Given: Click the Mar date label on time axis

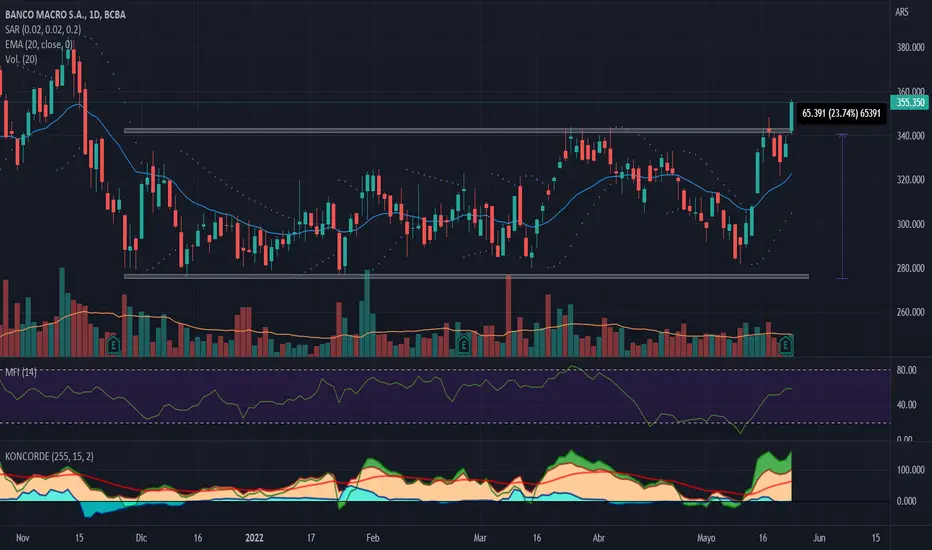Looking at the screenshot, I should coord(480,538).
